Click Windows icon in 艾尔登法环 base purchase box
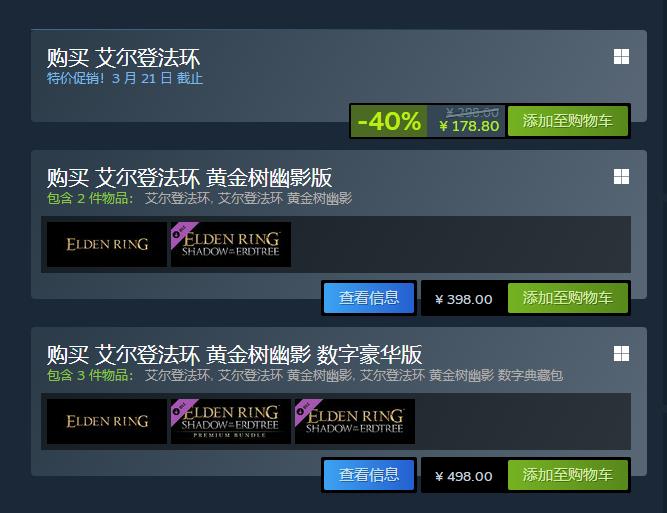This screenshot has height=513, width=667. (621, 57)
